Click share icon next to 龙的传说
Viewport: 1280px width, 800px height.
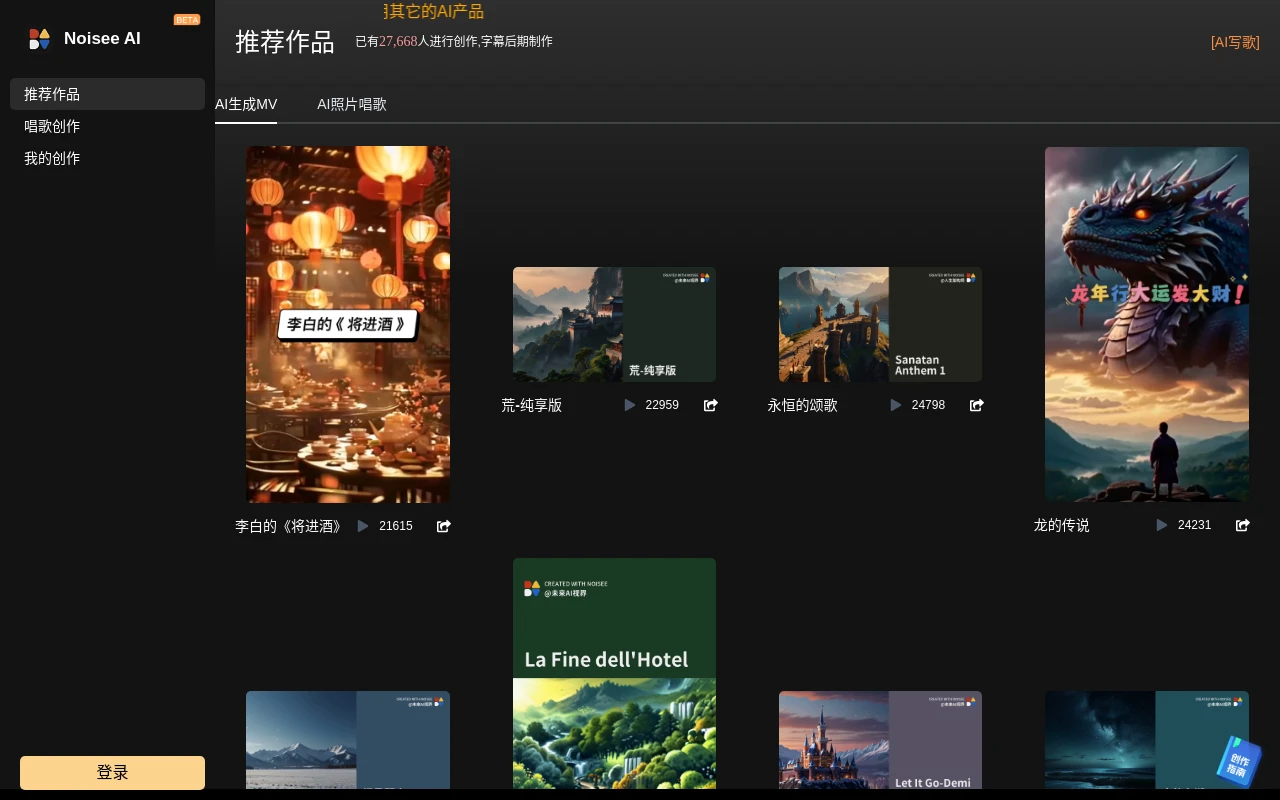[x=1243, y=525]
